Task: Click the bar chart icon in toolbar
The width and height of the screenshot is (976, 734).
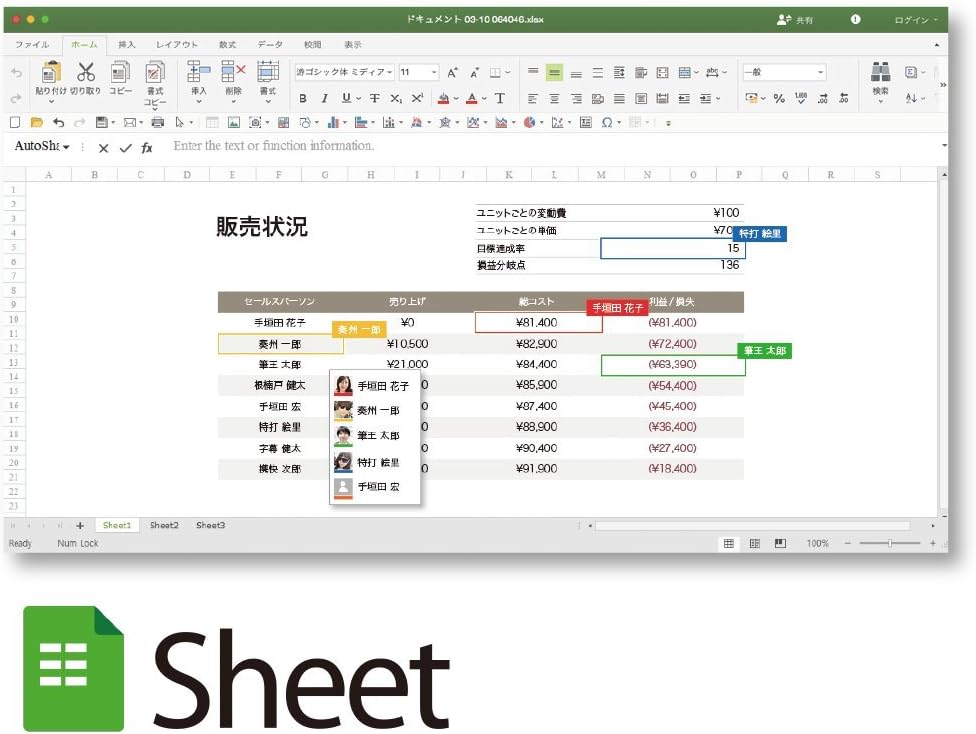Action: coord(333,123)
